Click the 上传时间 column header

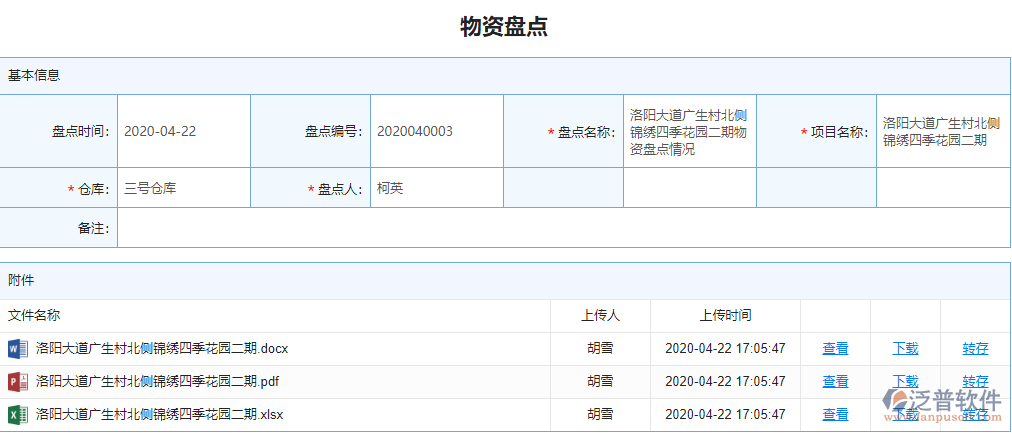tap(725, 316)
